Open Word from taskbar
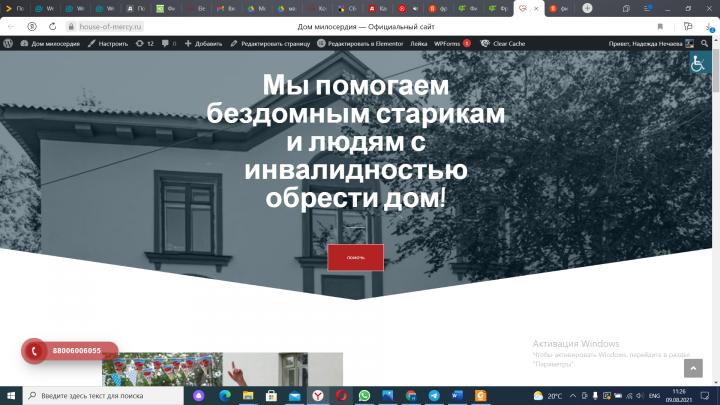The height and width of the screenshot is (405, 720). (457, 395)
